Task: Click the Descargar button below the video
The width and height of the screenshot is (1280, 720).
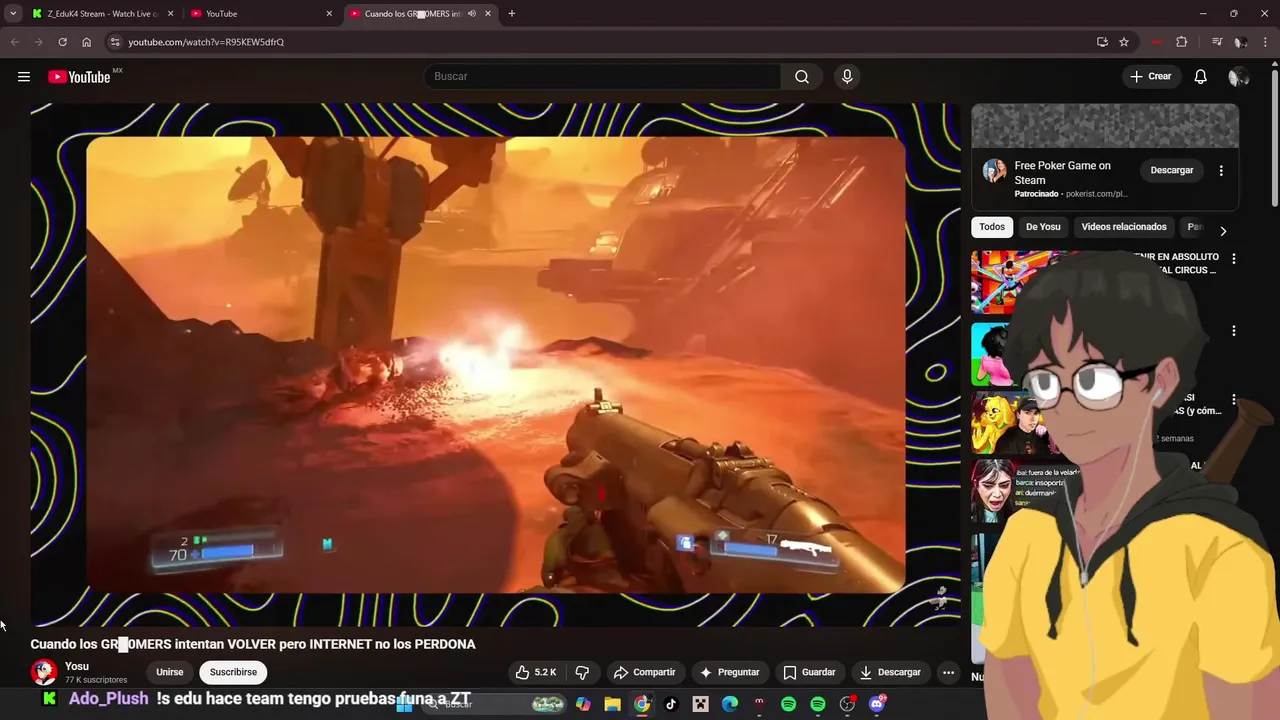Action: (x=890, y=672)
